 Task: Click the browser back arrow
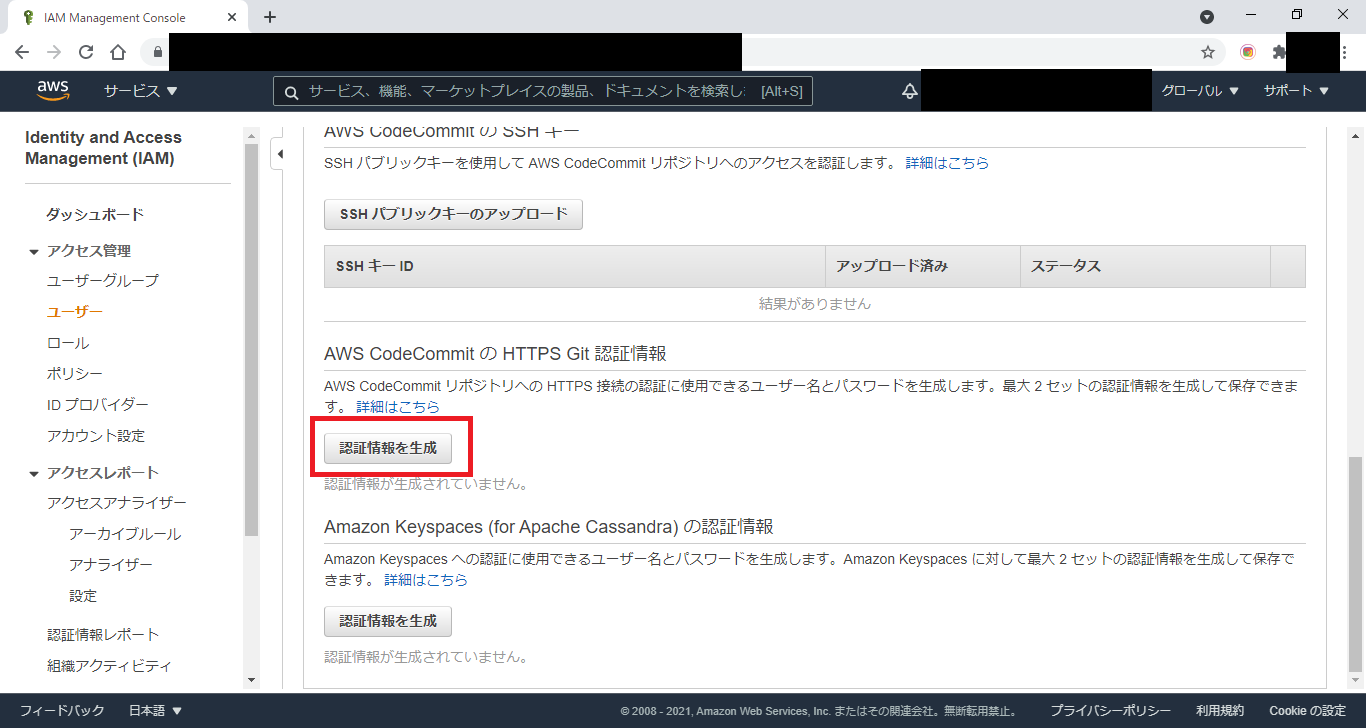21,51
